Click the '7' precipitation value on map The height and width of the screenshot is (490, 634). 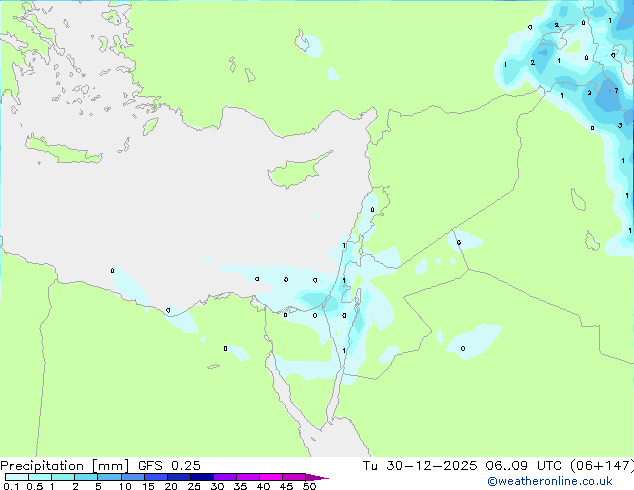(616, 91)
